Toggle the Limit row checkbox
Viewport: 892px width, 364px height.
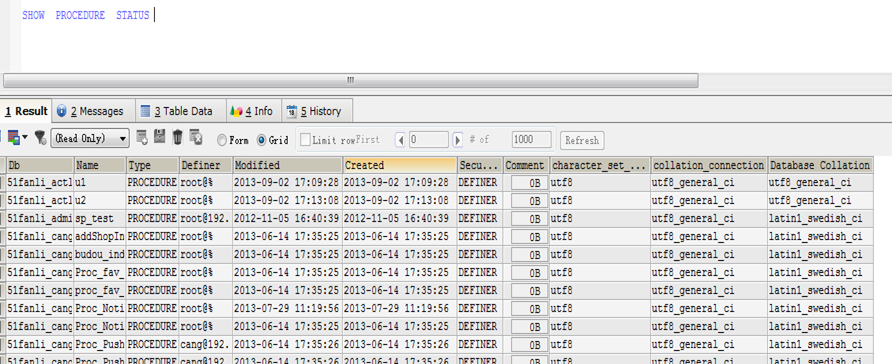pos(305,139)
